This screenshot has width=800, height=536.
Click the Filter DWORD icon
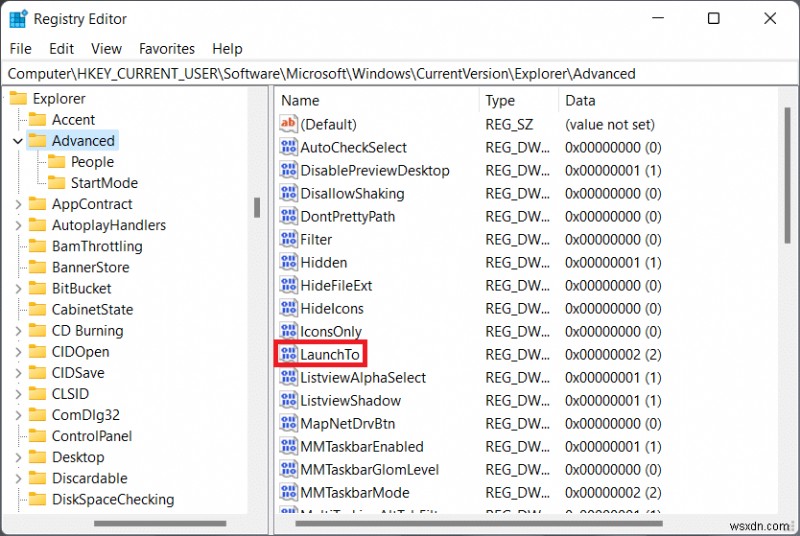[x=288, y=239]
